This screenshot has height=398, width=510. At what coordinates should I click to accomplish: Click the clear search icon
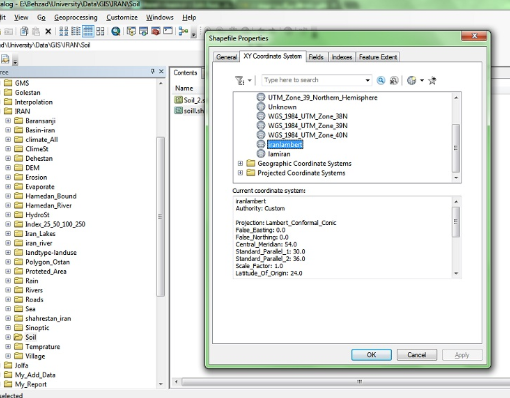(x=394, y=80)
